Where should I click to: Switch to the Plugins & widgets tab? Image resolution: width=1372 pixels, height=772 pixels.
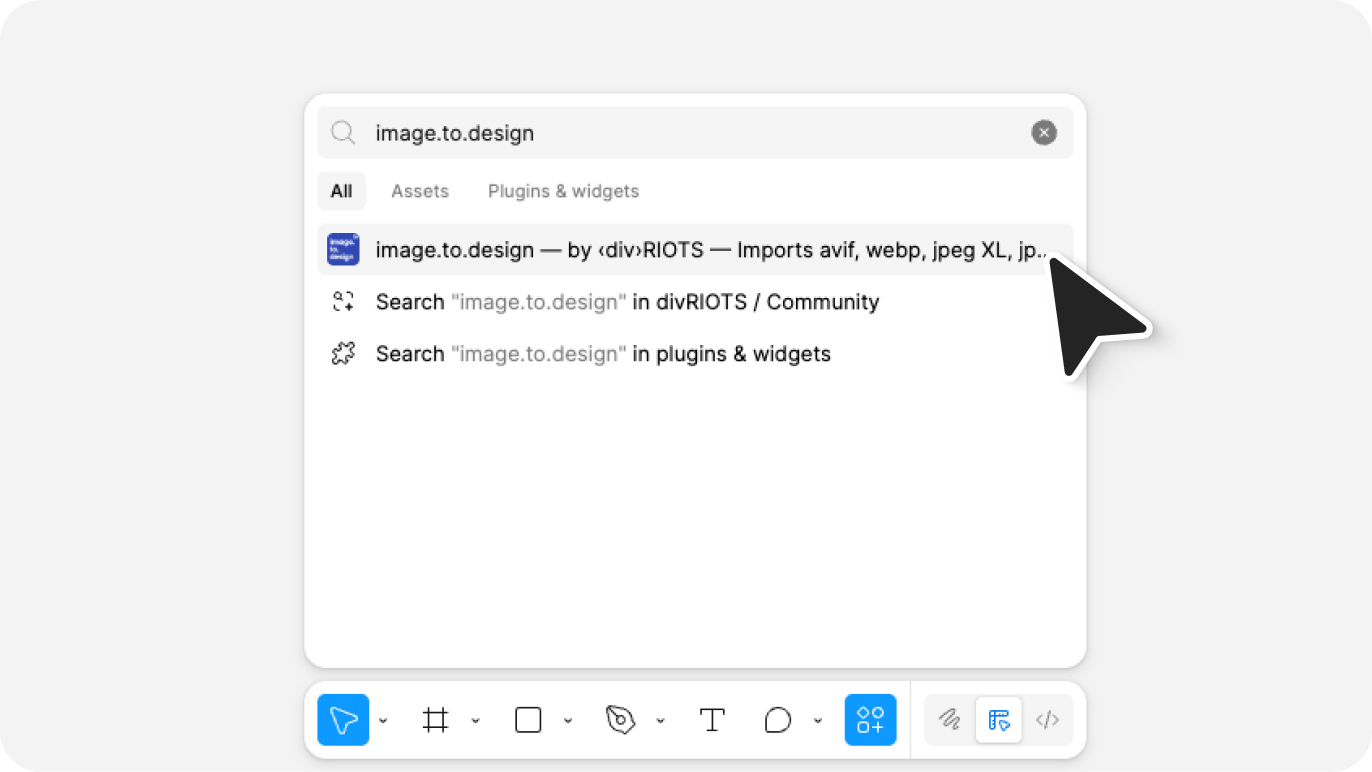[563, 191]
